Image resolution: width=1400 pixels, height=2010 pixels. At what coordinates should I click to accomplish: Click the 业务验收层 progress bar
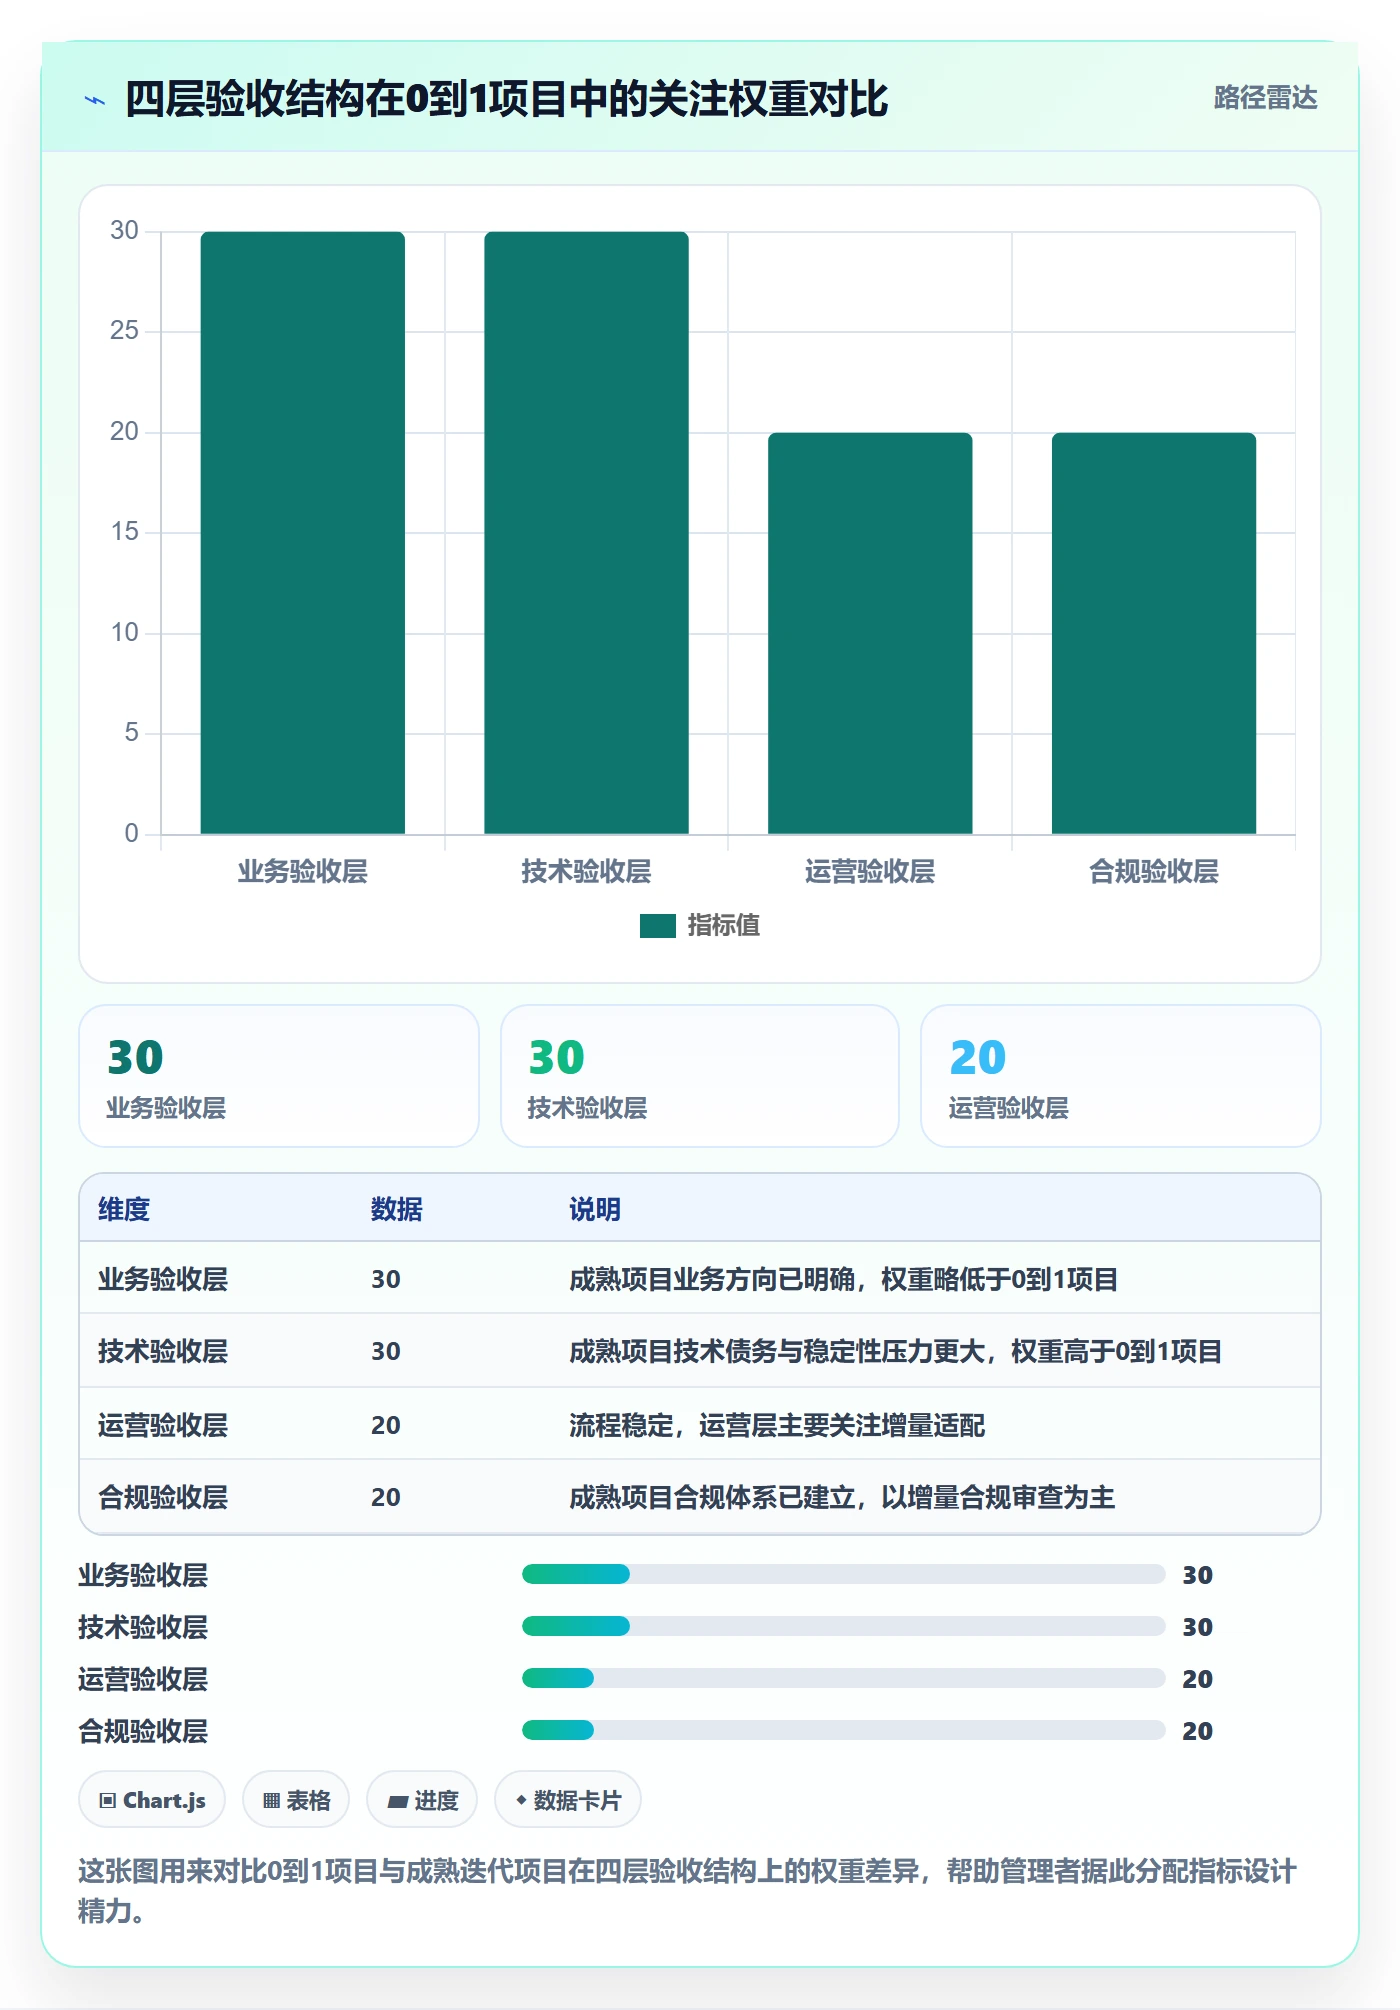tap(843, 1575)
